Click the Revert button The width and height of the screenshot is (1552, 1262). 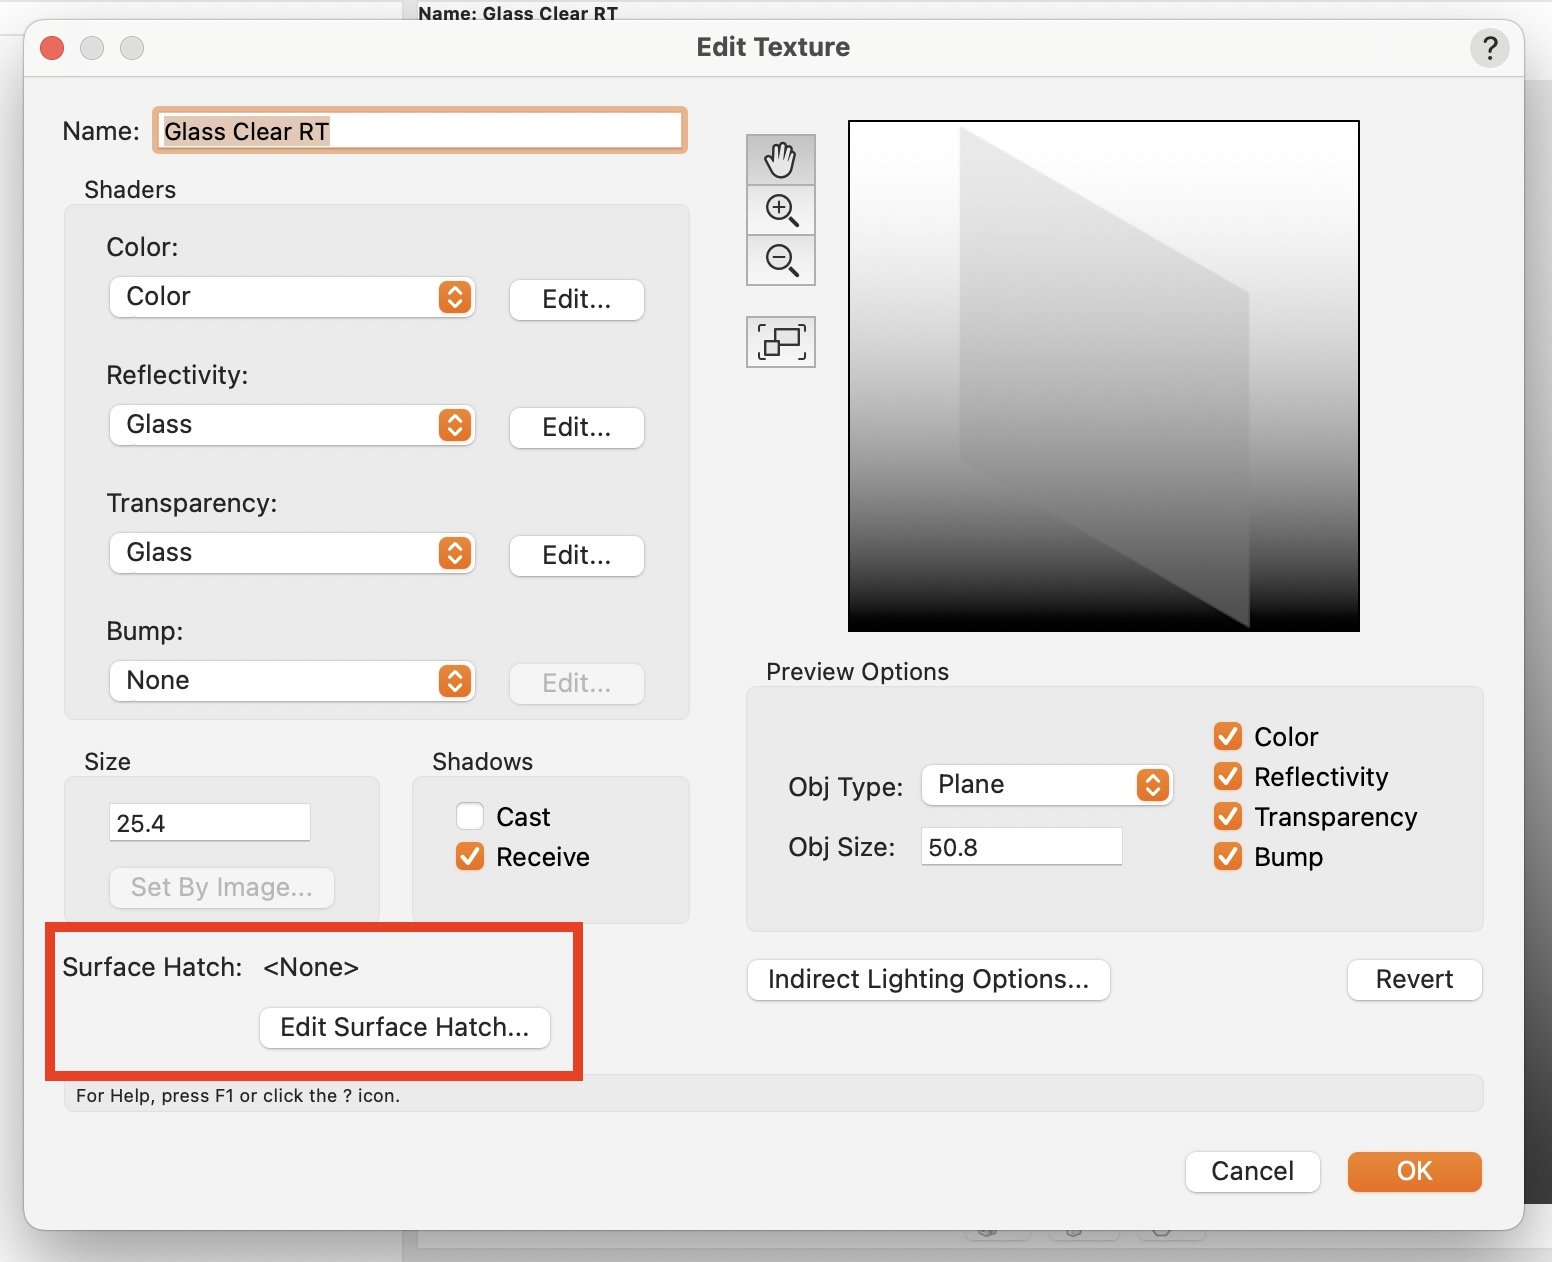[1413, 979]
